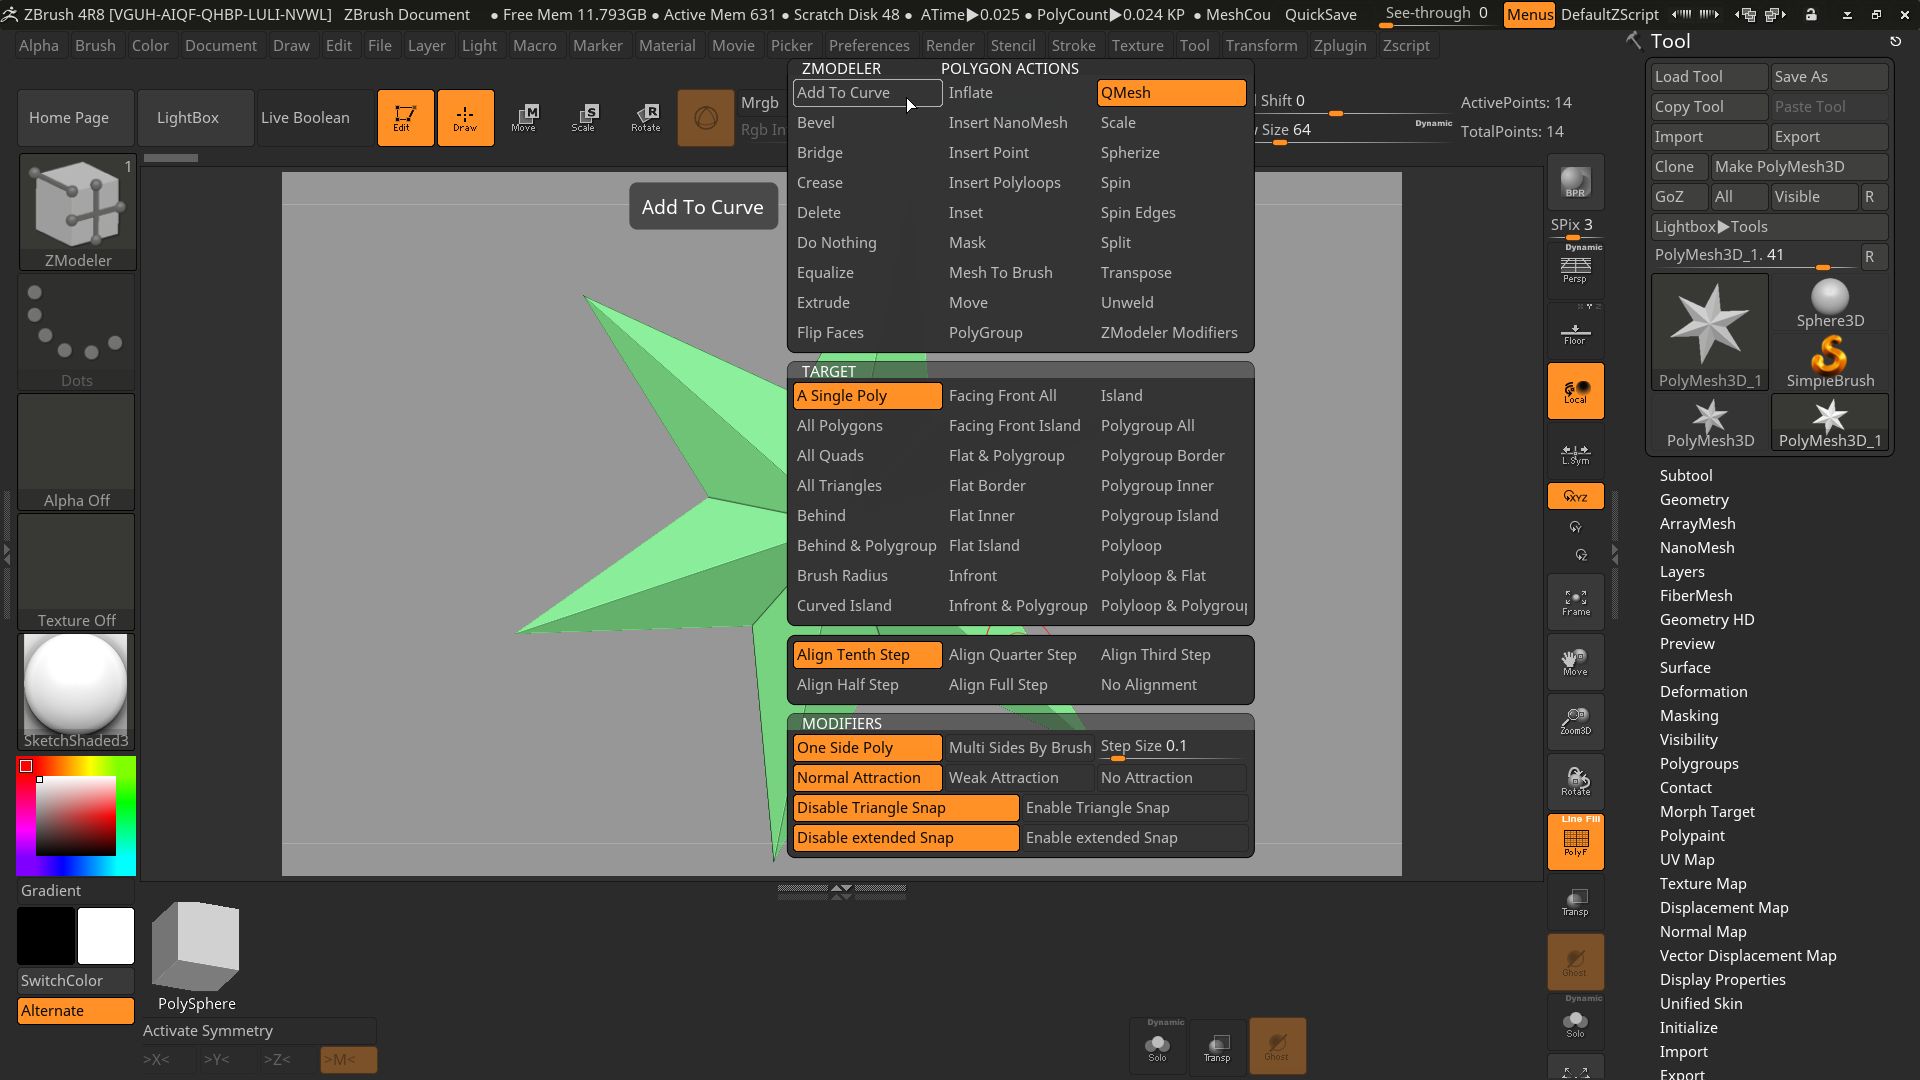Expand the Display Properties section
This screenshot has height=1080, width=1920.
(x=1722, y=980)
